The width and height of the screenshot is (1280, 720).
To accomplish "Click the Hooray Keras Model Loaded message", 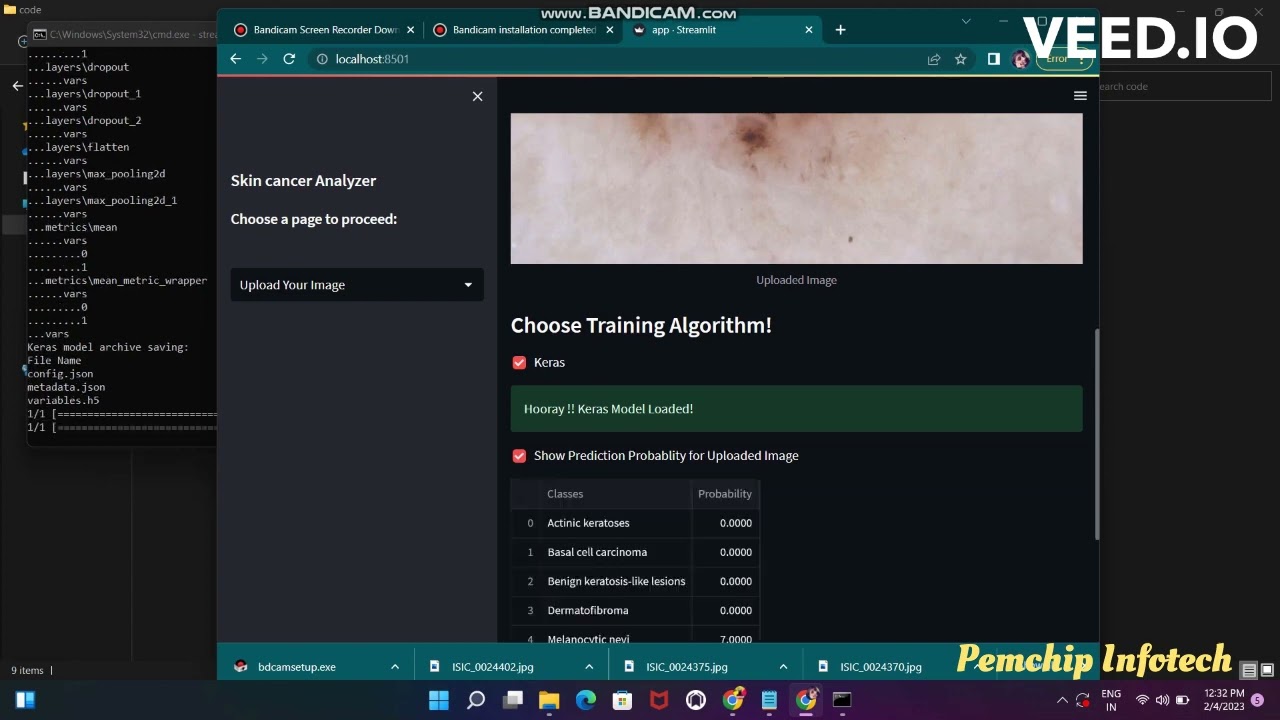I will [796, 409].
